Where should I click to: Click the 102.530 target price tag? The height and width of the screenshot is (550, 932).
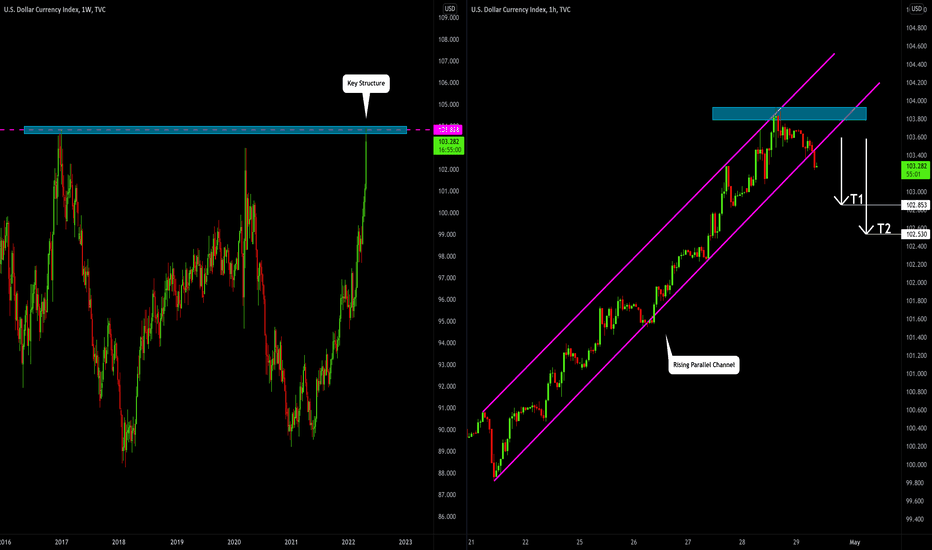tap(915, 234)
